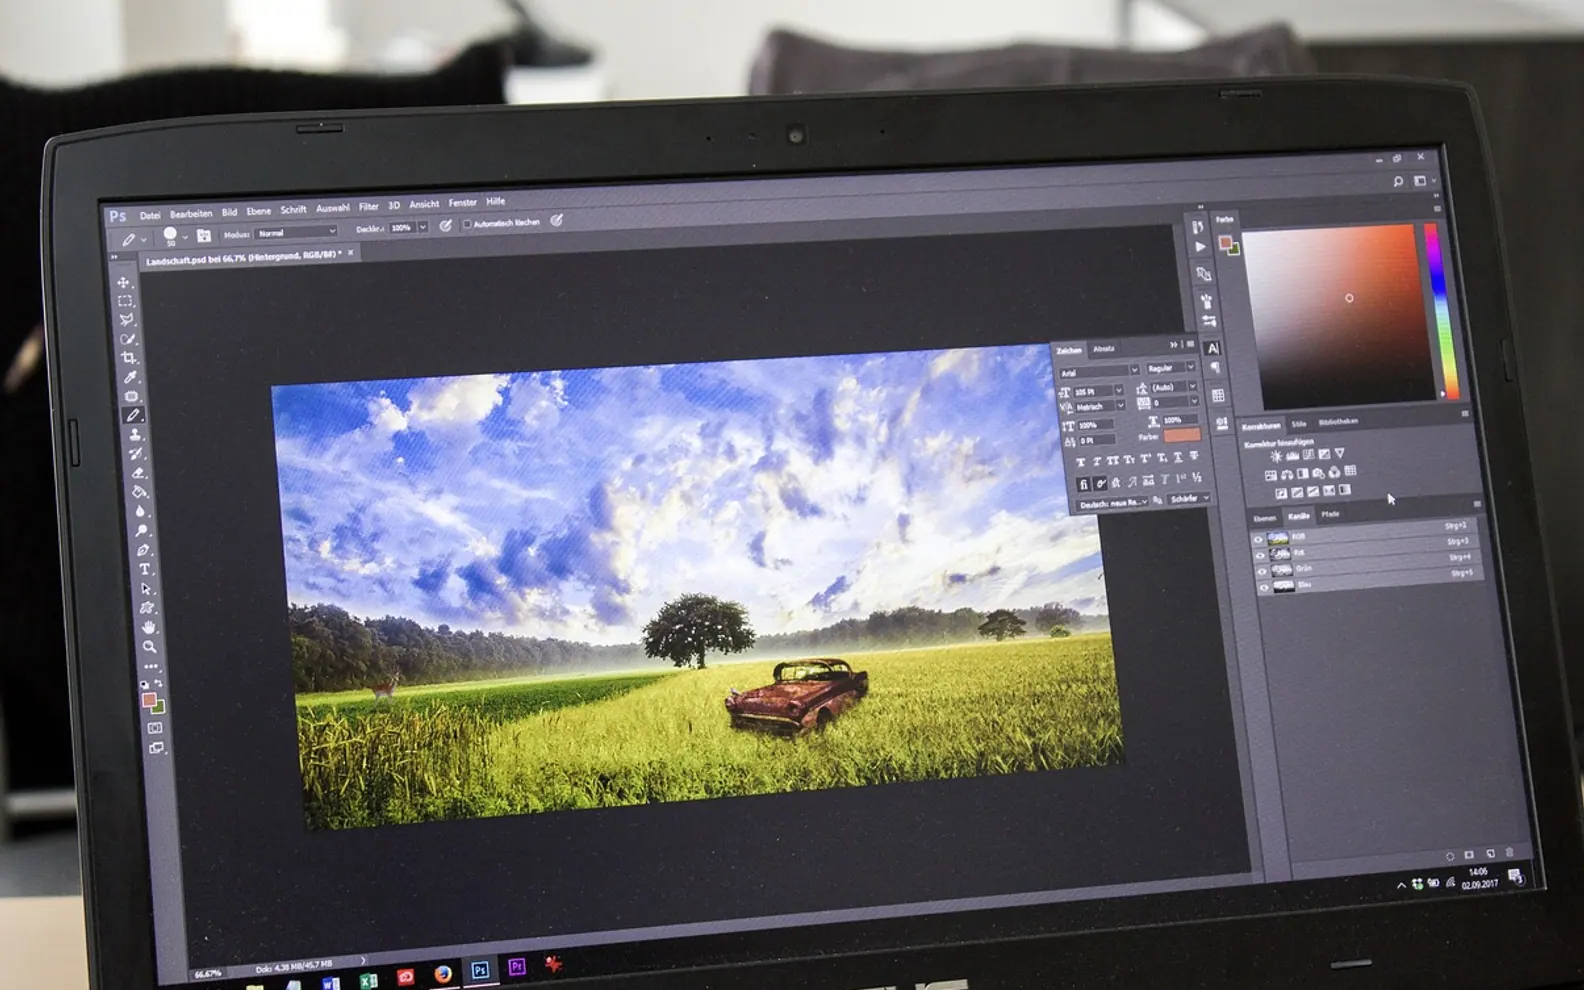Click the Photoshop taskbar icon
1584x990 pixels.
coord(480,969)
